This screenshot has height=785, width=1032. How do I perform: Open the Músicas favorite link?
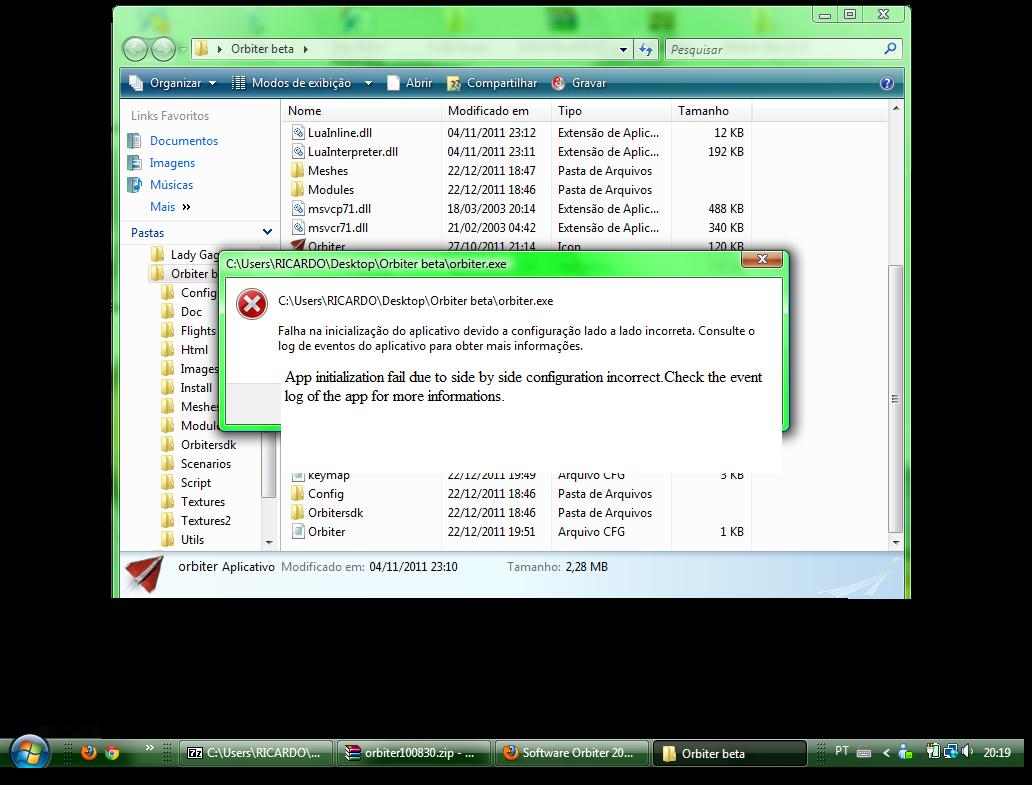(171, 185)
